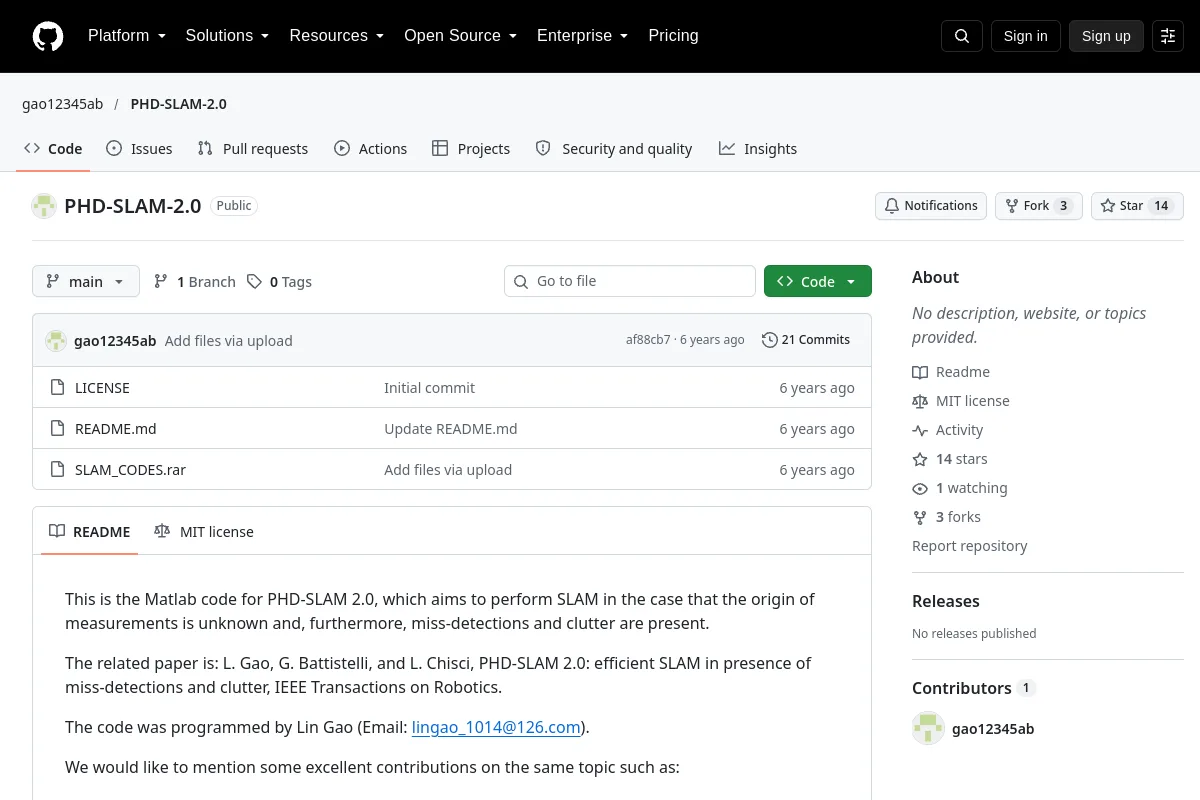View the 0 Tags link
Viewport: 1200px width, 800px height.
[x=280, y=282]
